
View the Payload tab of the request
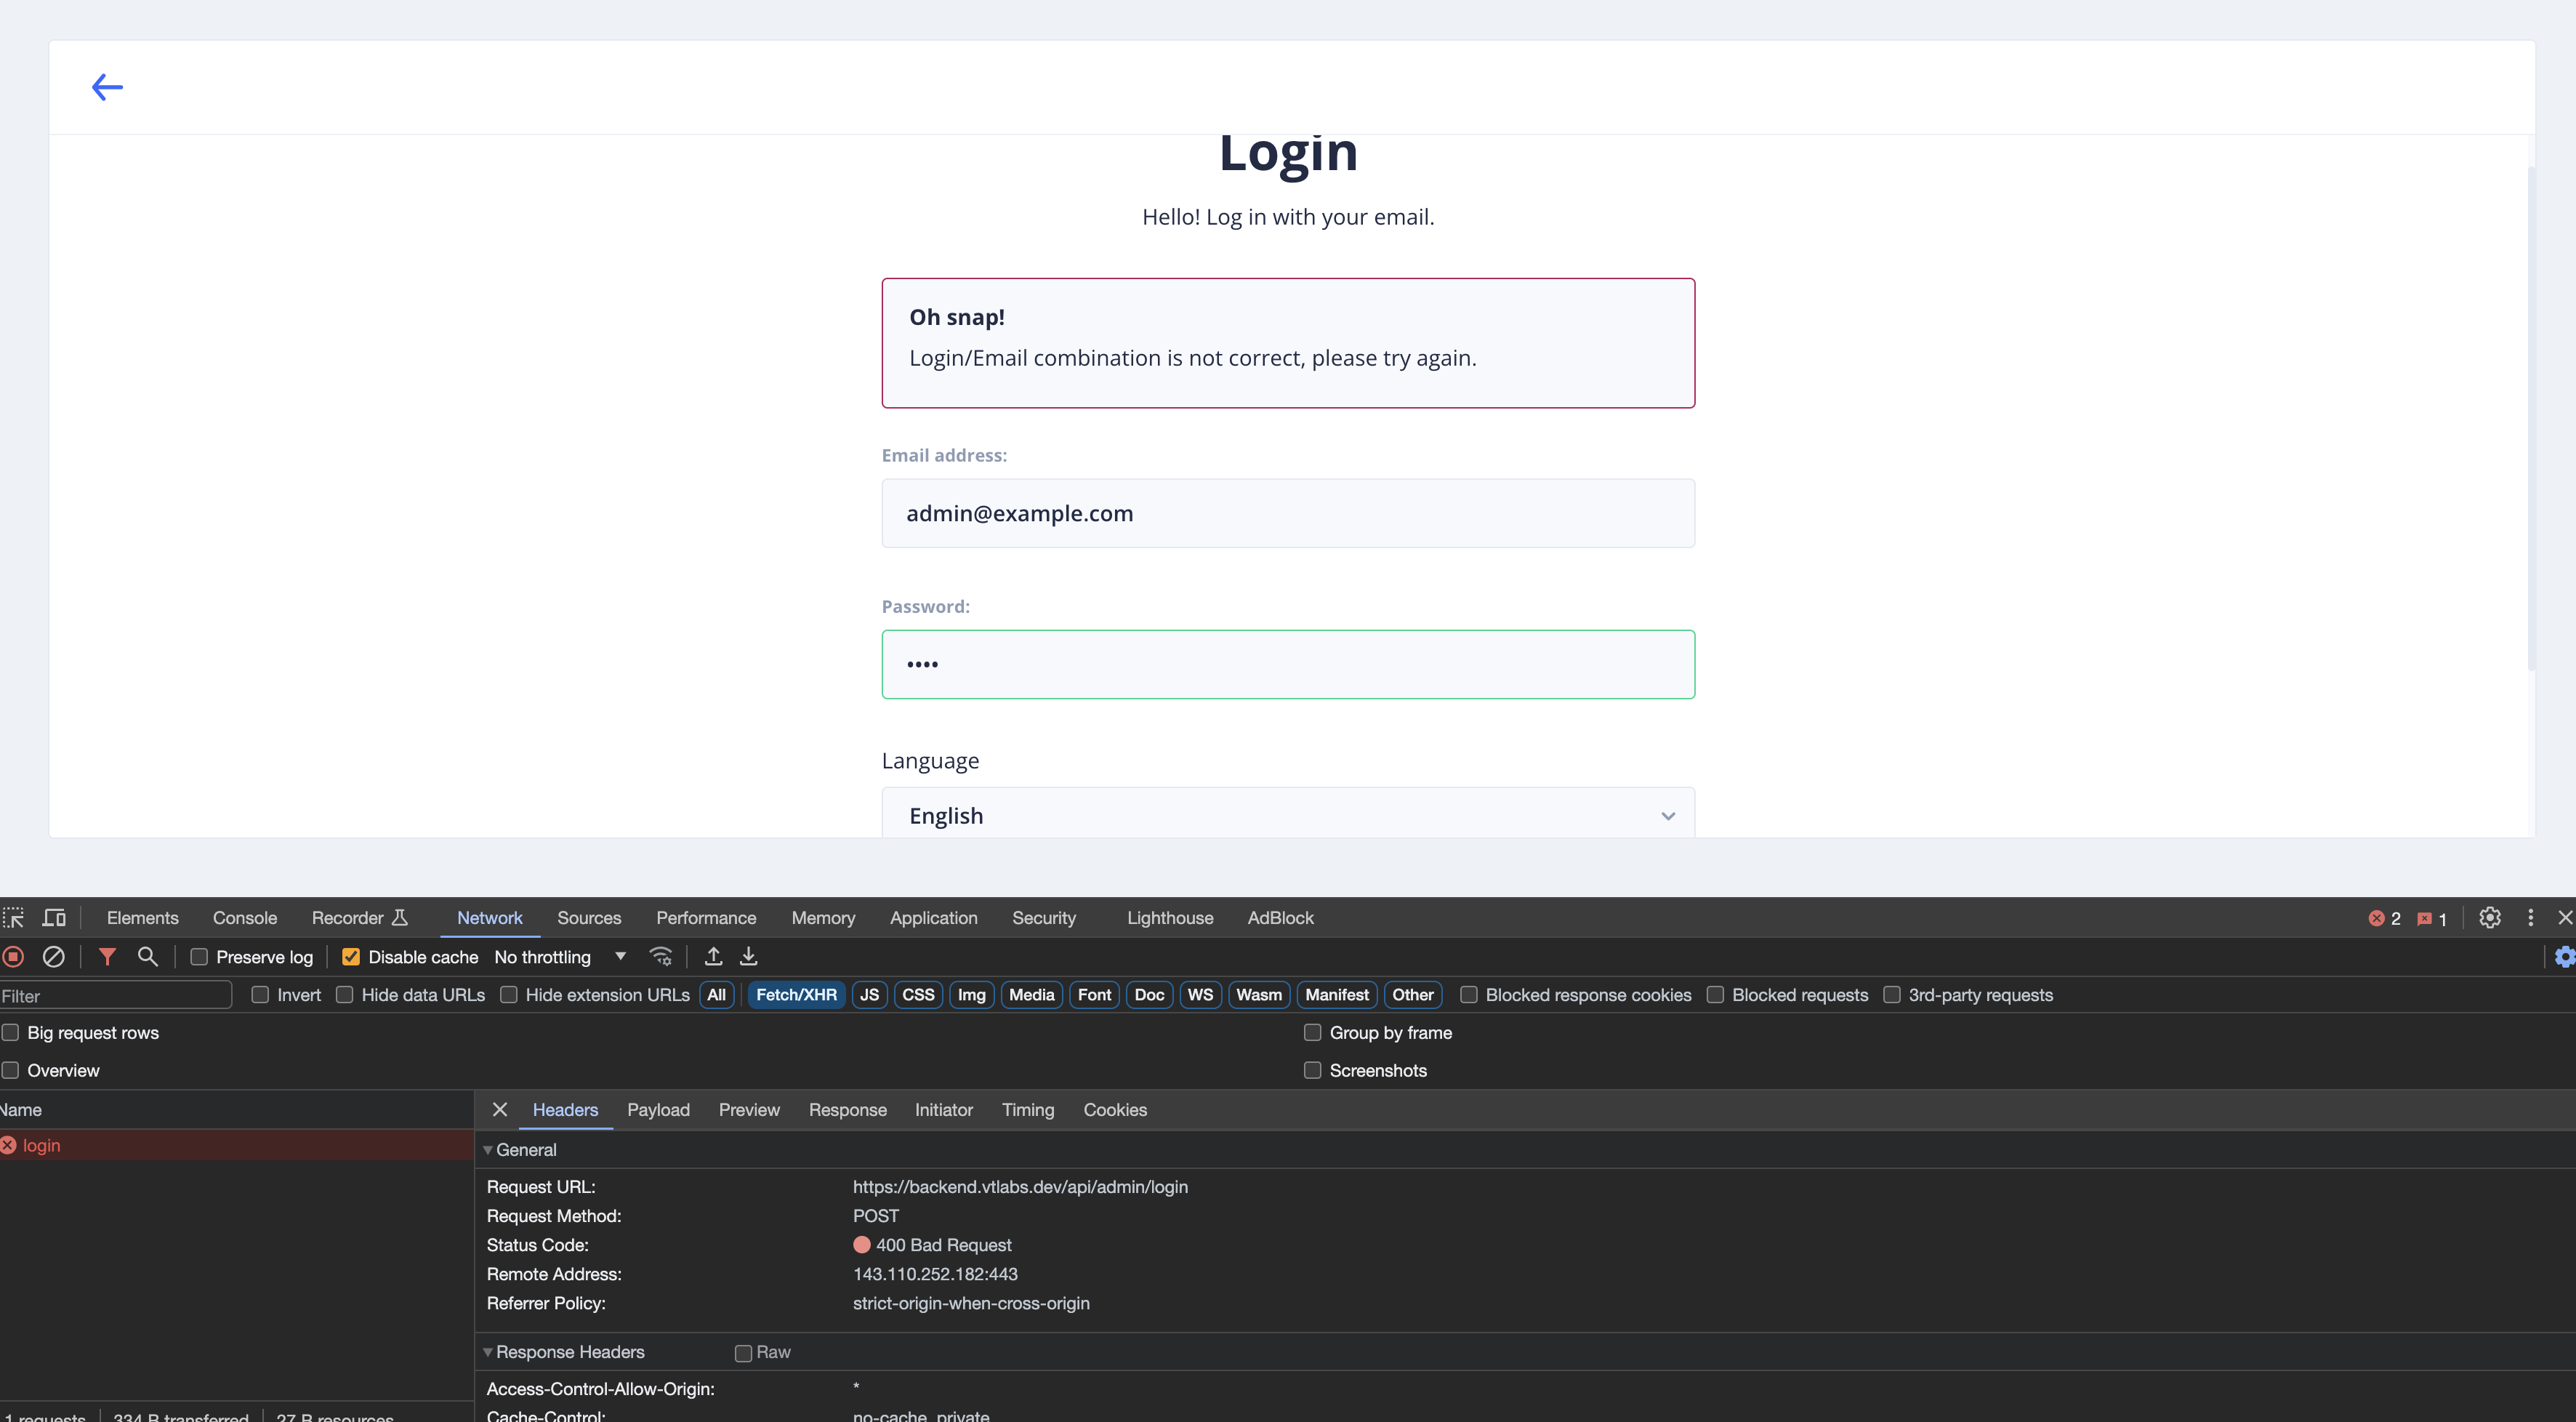click(x=658, y=1110)
